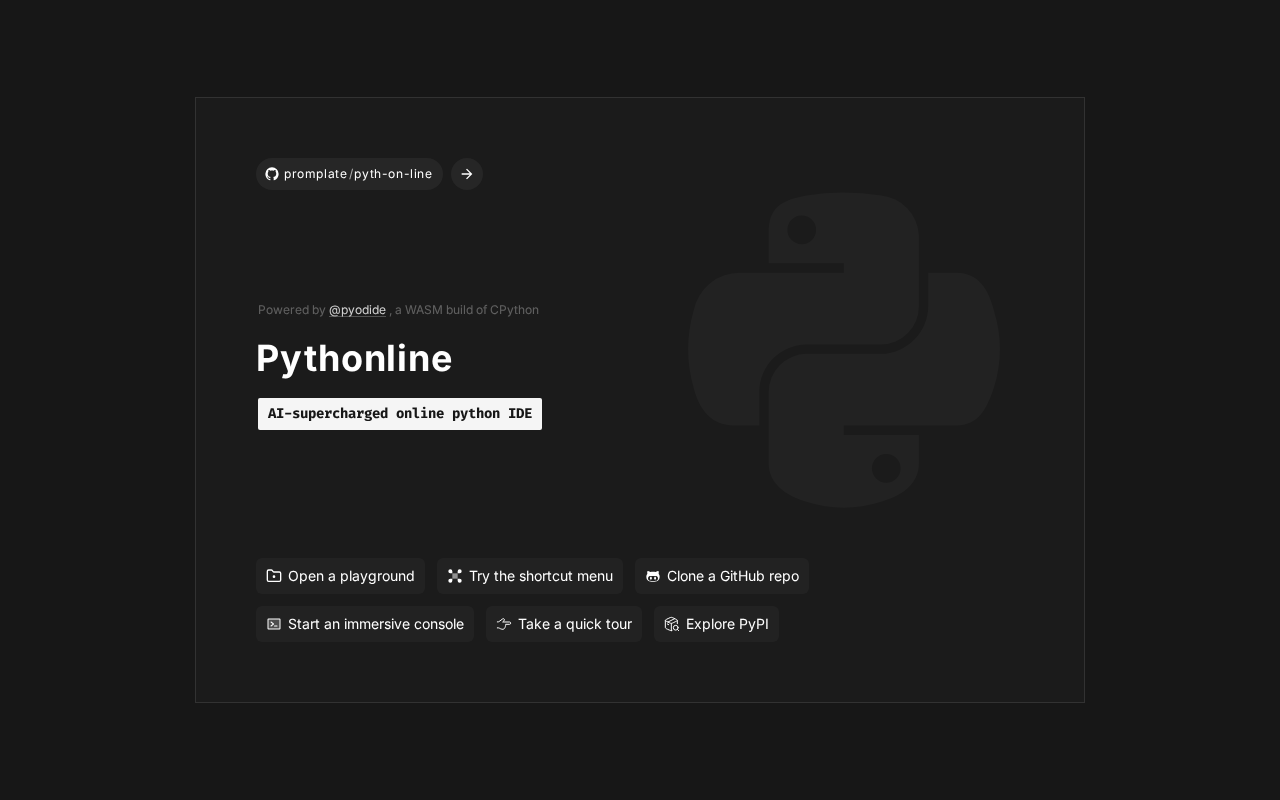Click the AI-supercharged online python IDE tagline
Screen dimensions: 1280x800
[400, 414]
